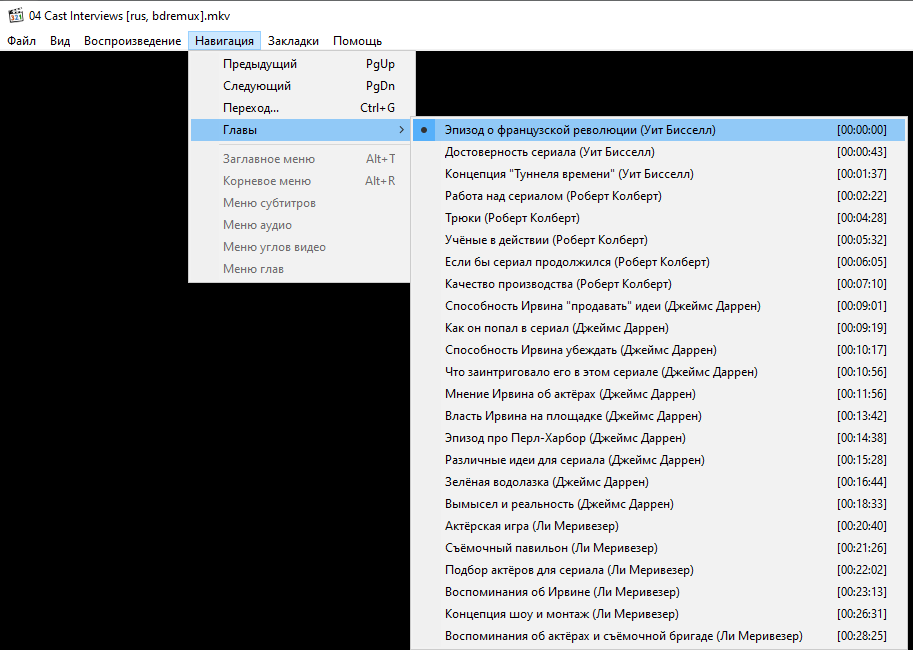Jump to chapter Власть Ирвина на площадке
Viewport: 913px width, 650px height.
click(659, 416)
